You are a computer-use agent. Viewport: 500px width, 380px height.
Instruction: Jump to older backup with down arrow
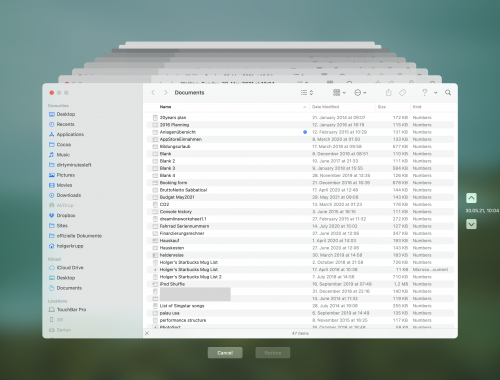tap(471, 224)
